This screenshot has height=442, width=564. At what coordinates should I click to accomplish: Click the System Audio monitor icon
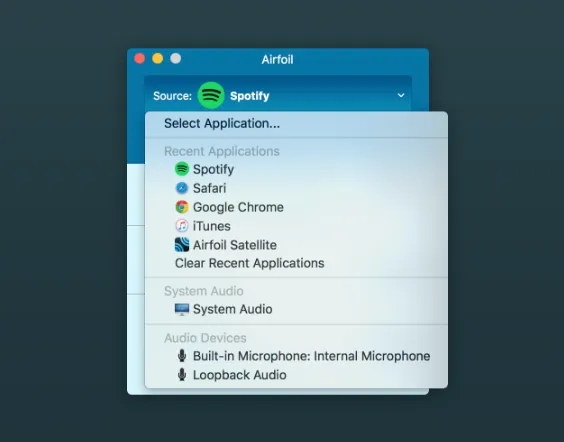(182, 309)
